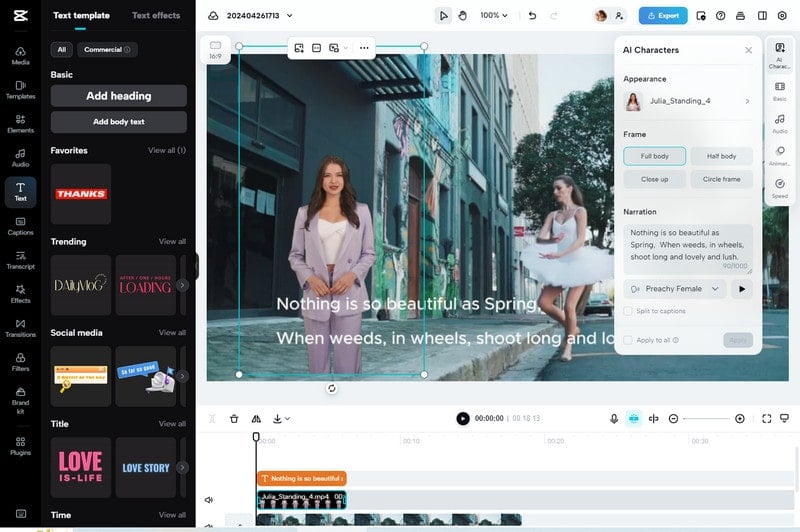This screenshot has height=532, width=800.
Task: Select the All filter chip
Action: click(x=62, y=49)
